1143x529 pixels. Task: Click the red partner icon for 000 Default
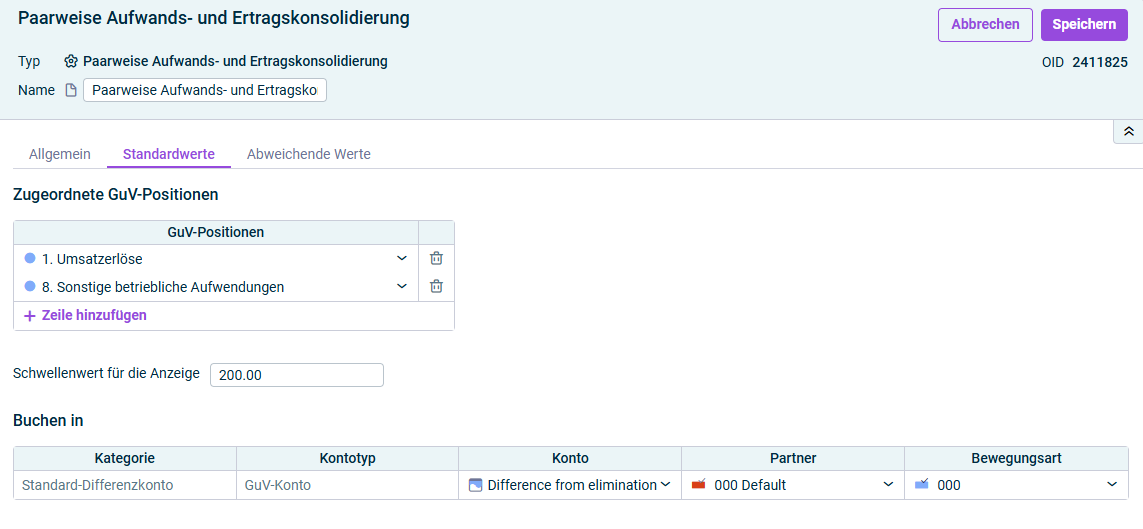(x=698, y=485)
